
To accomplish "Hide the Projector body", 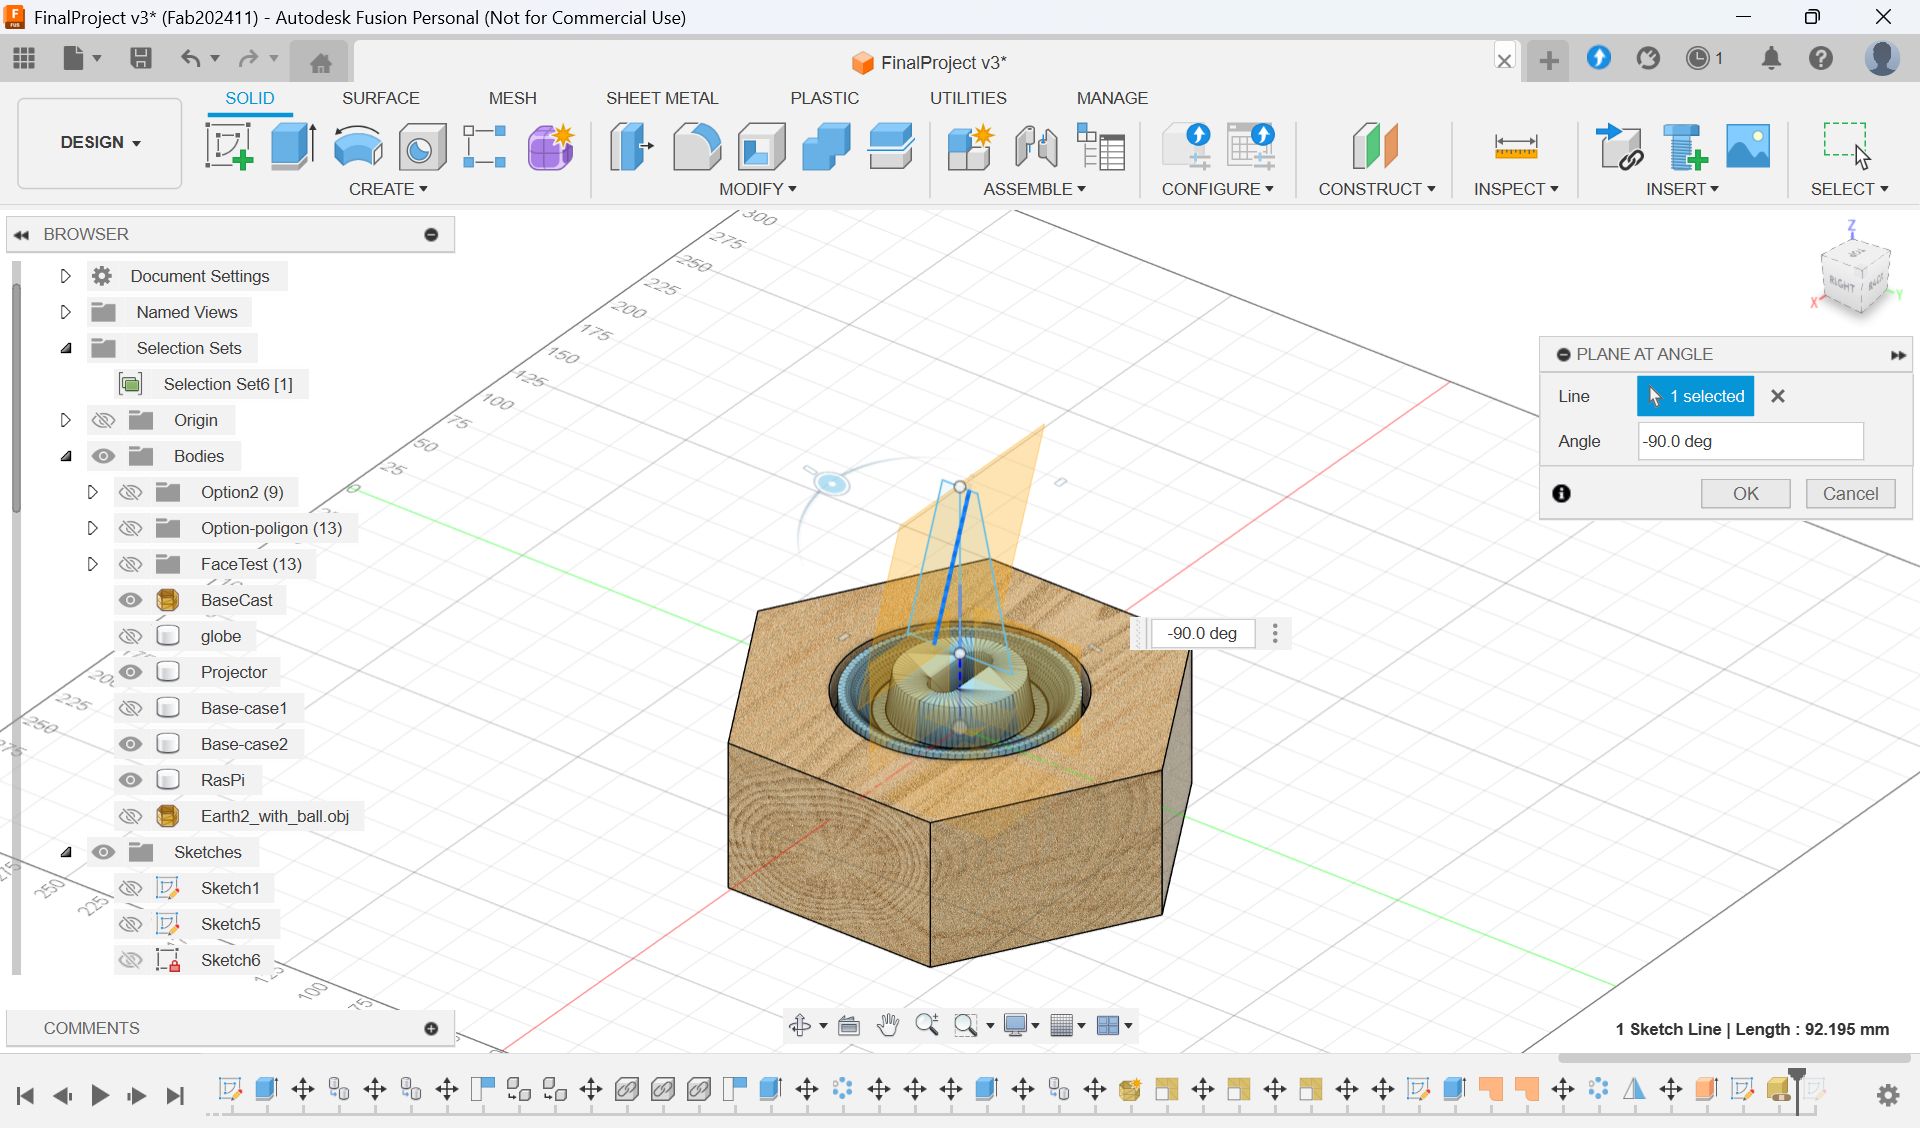I will 130,672.
